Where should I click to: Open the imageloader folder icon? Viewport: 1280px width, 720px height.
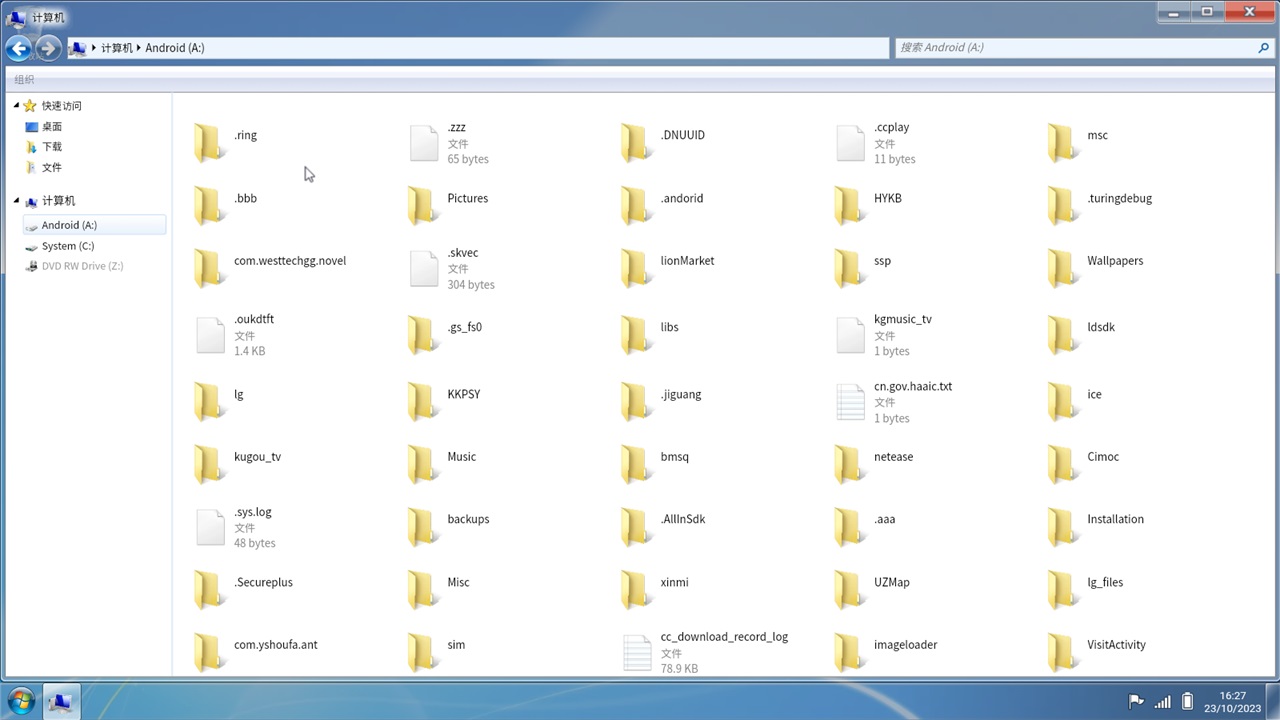point(849,653)
